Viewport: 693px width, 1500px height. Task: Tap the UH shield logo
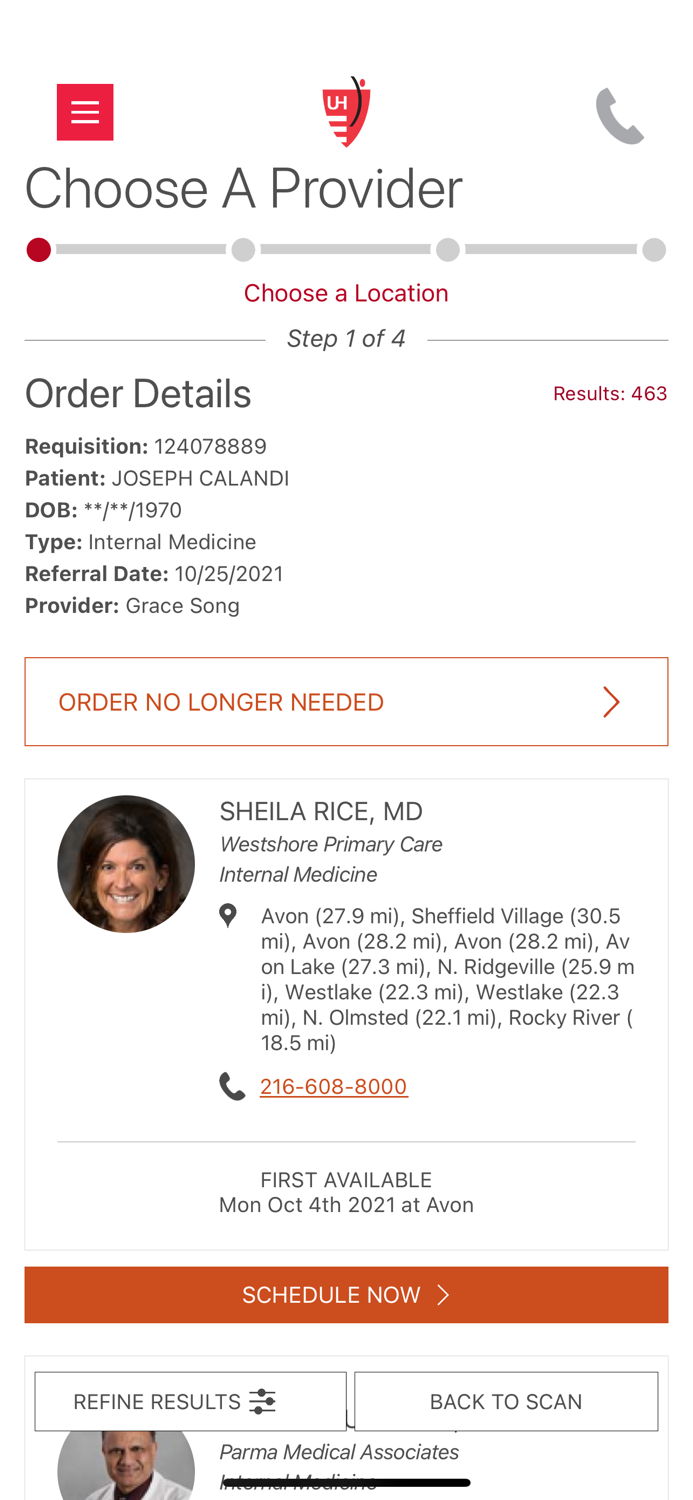tap(346, 112)
